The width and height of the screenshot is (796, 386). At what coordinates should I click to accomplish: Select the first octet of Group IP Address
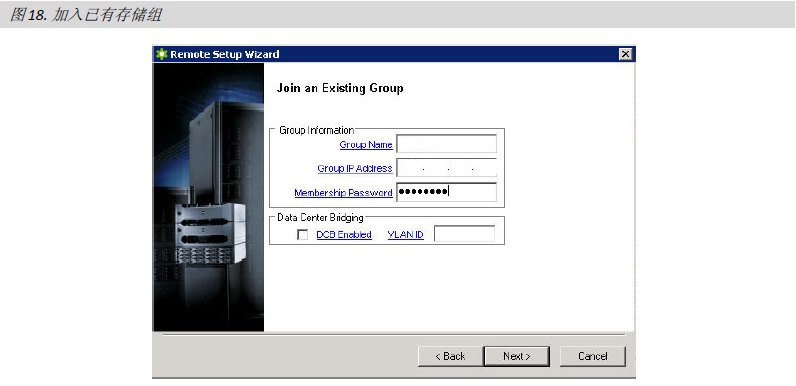(x=410, y=168)
